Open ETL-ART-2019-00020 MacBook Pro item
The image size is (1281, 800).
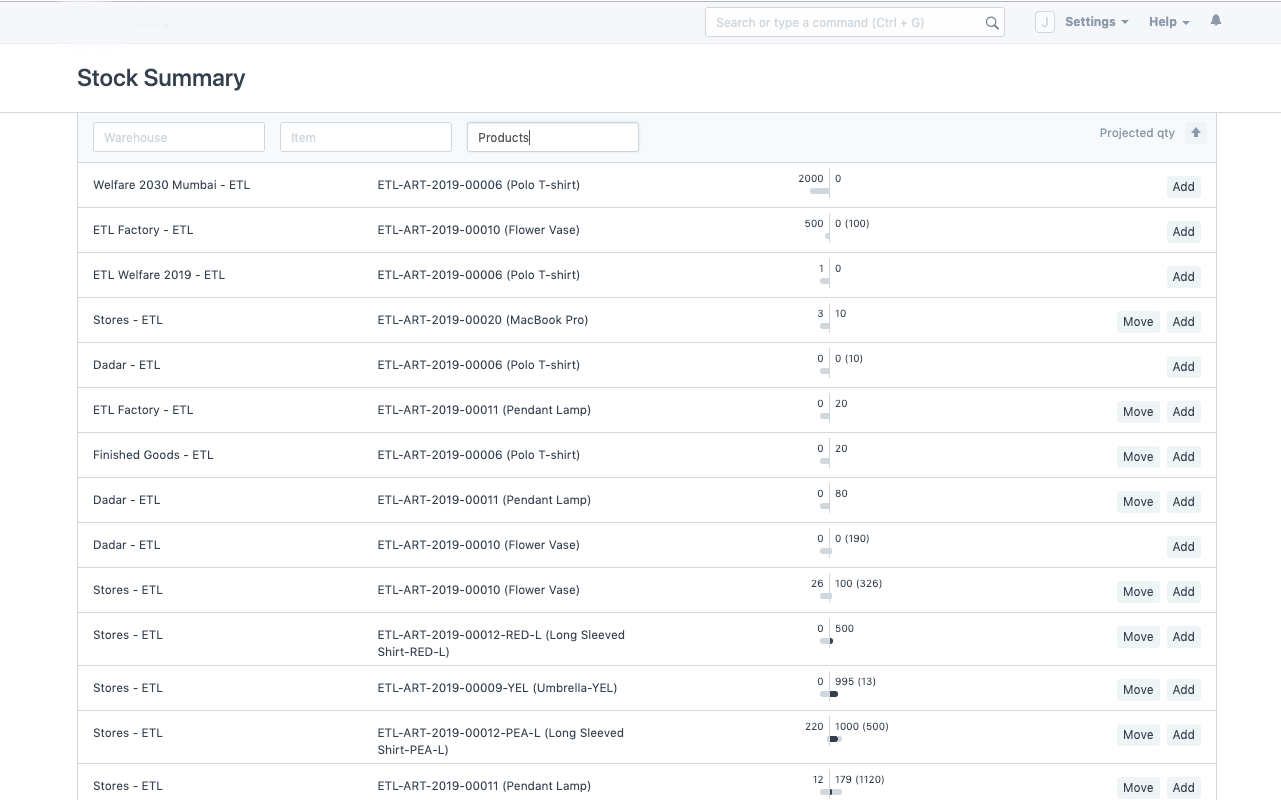[x=482, y=320]
